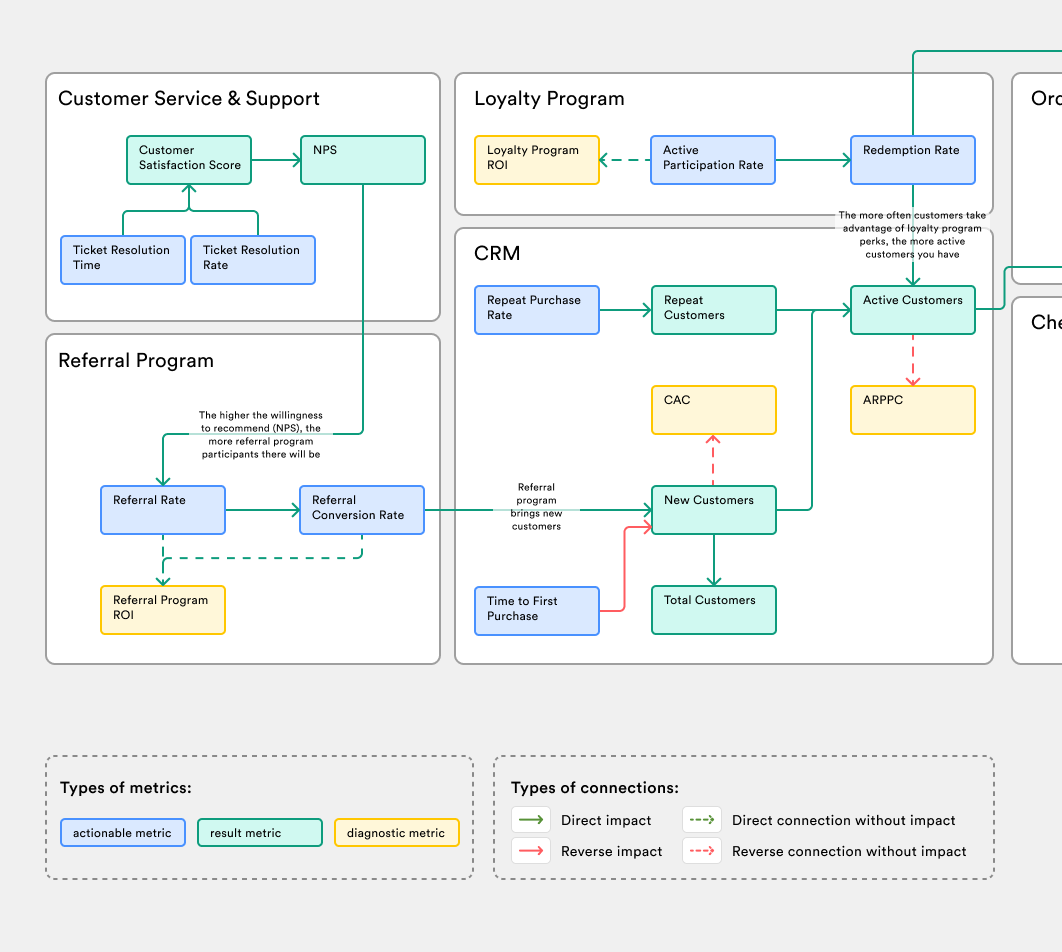1062x952 pixels.
Task: Select the 'Referral program brings new customers' label
Action: pyautogui.click(x=536, y=506)
